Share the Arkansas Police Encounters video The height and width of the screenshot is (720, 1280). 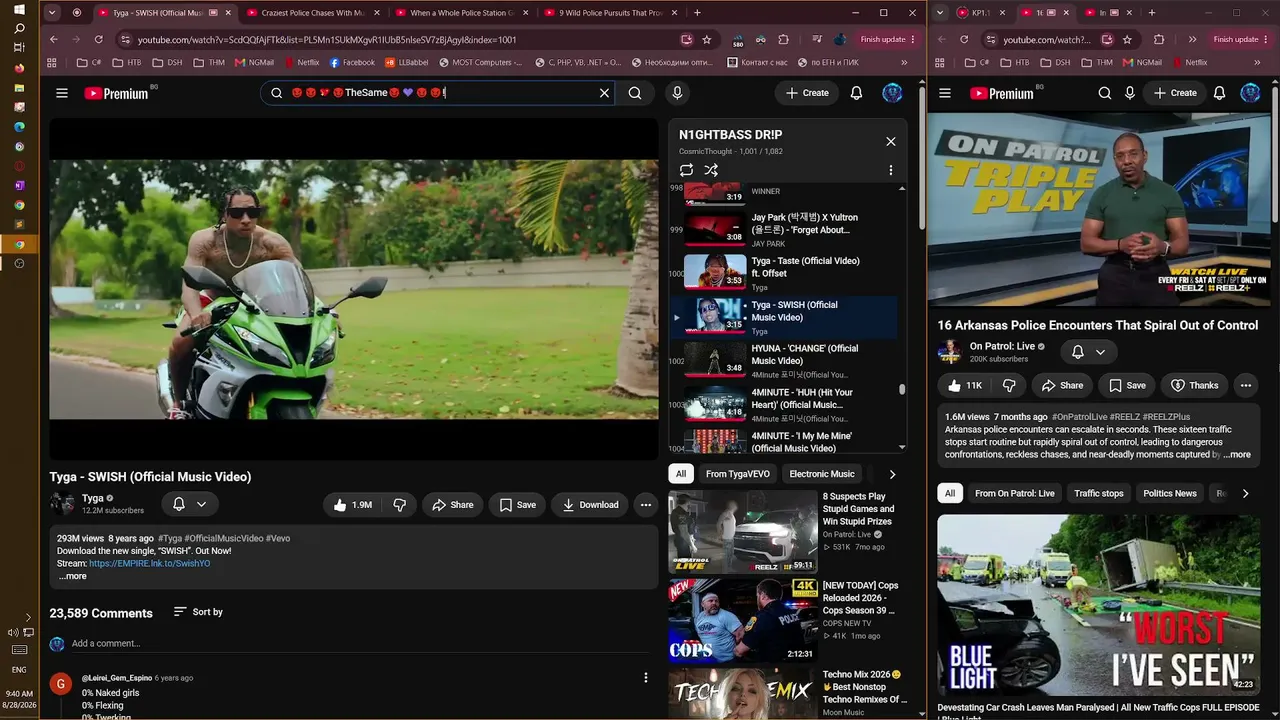(1062, 385)
